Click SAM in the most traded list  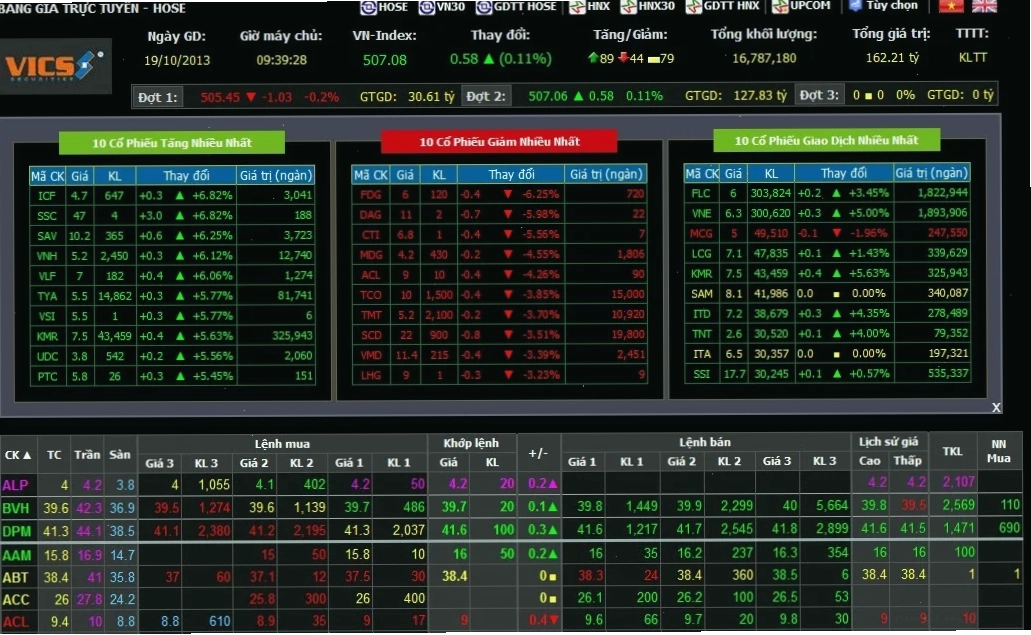[702, 294]
